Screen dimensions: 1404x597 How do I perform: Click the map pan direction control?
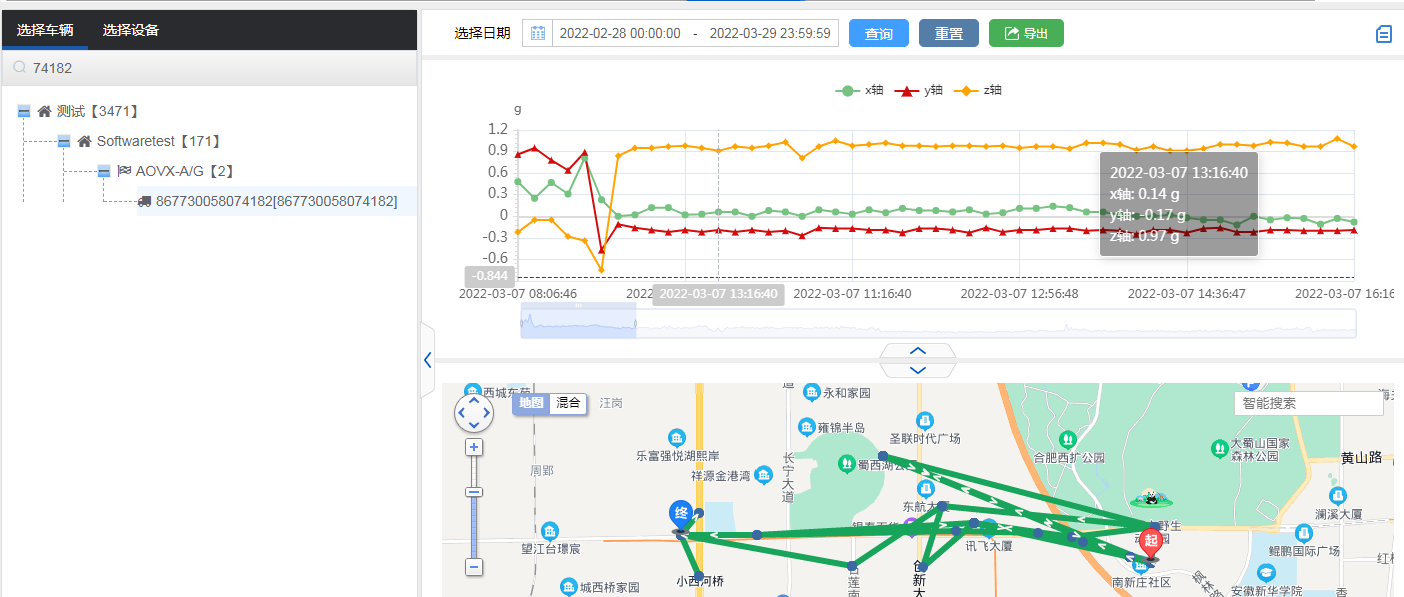tap(473, 411)
